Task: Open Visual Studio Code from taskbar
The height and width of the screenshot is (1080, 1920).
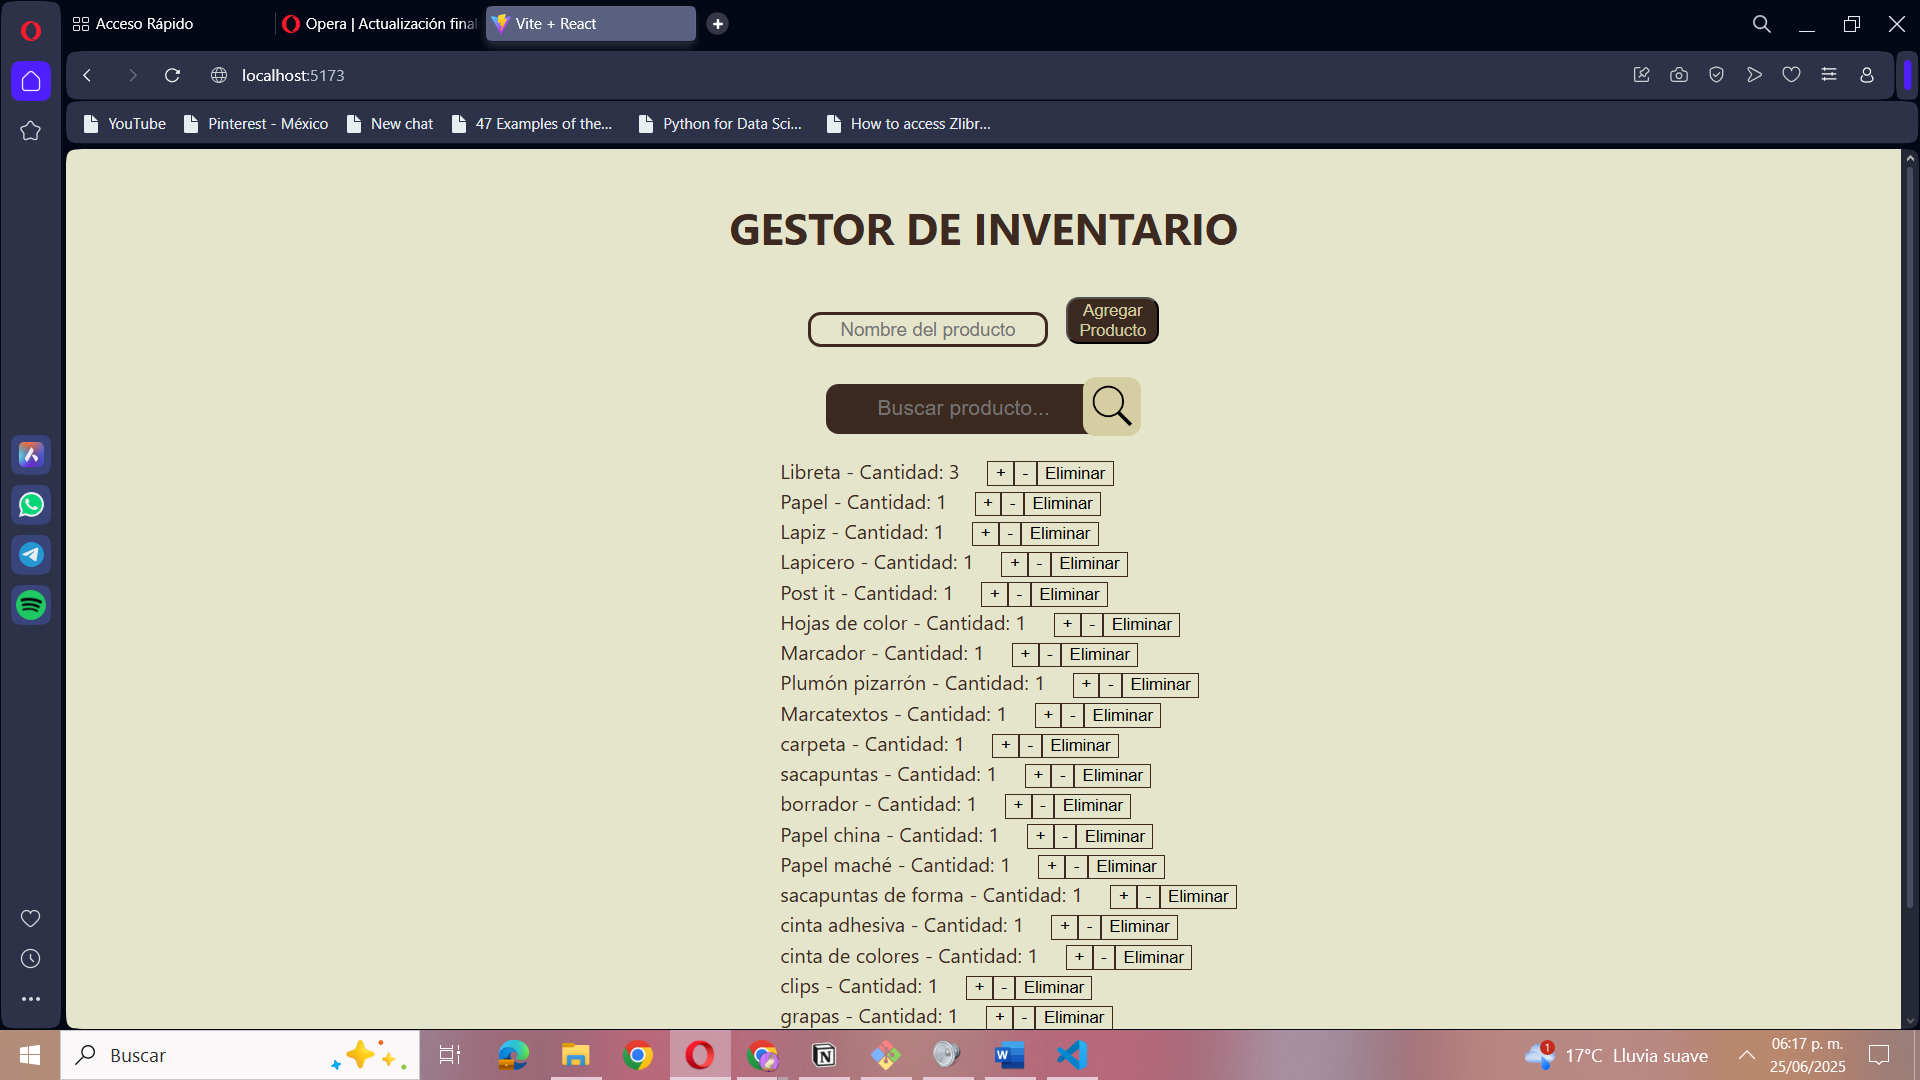Action: [1072, 1055]
